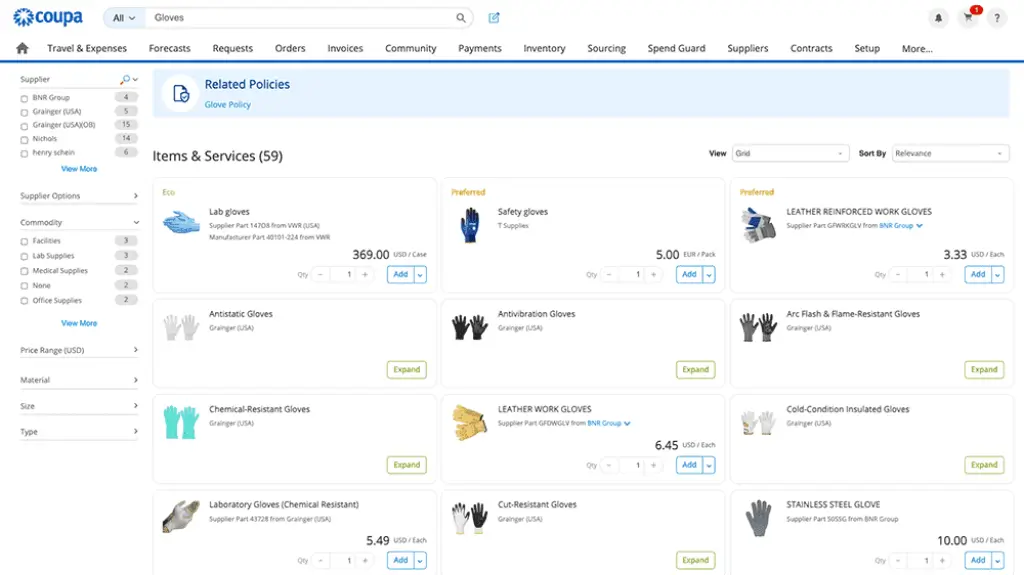The width and height of the screenshot is (1024, 575).
Task: Open the Sort By Relevance dropdown
Action: [x=950, y=154]
